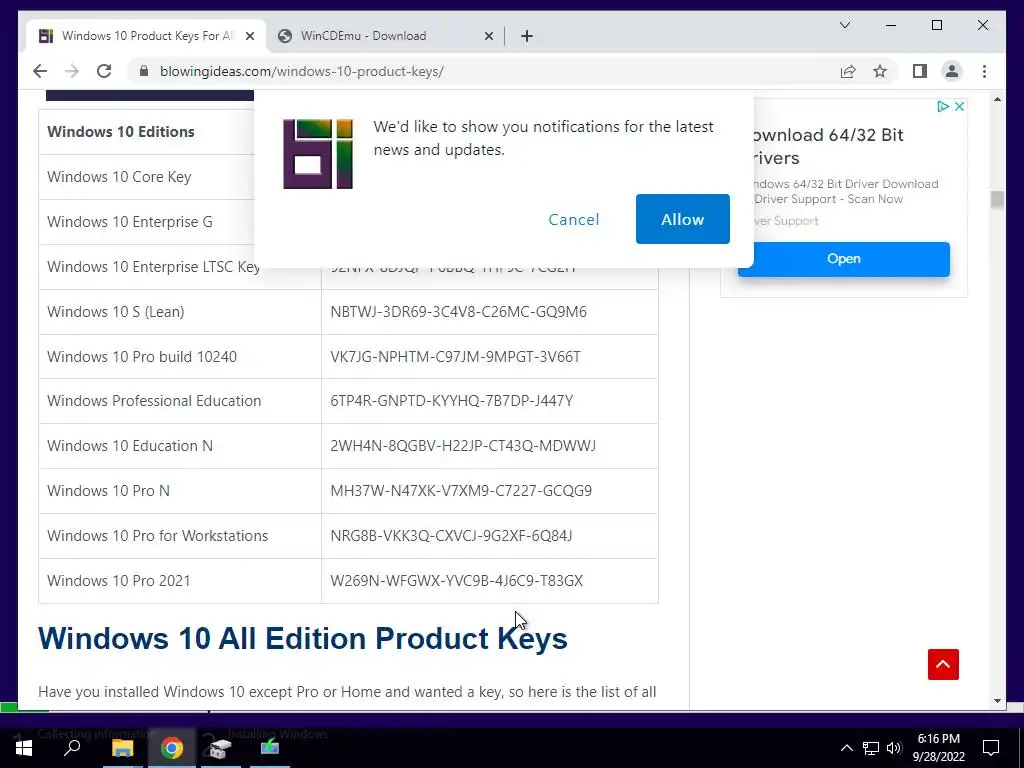Click the Windows 10 Core Key row label
1024x768 pixels.
point(119,177)
